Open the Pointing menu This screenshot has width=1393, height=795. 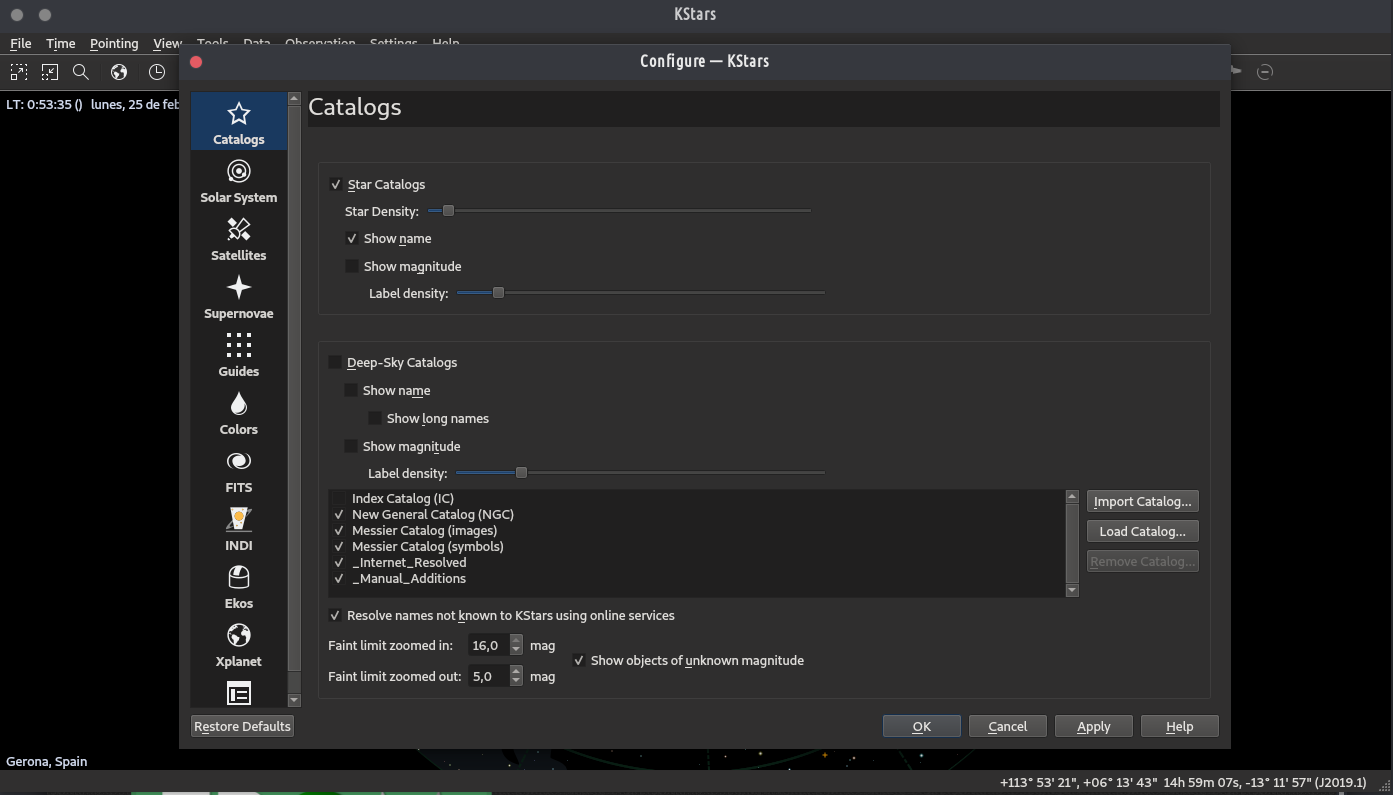tap(114, 43)
